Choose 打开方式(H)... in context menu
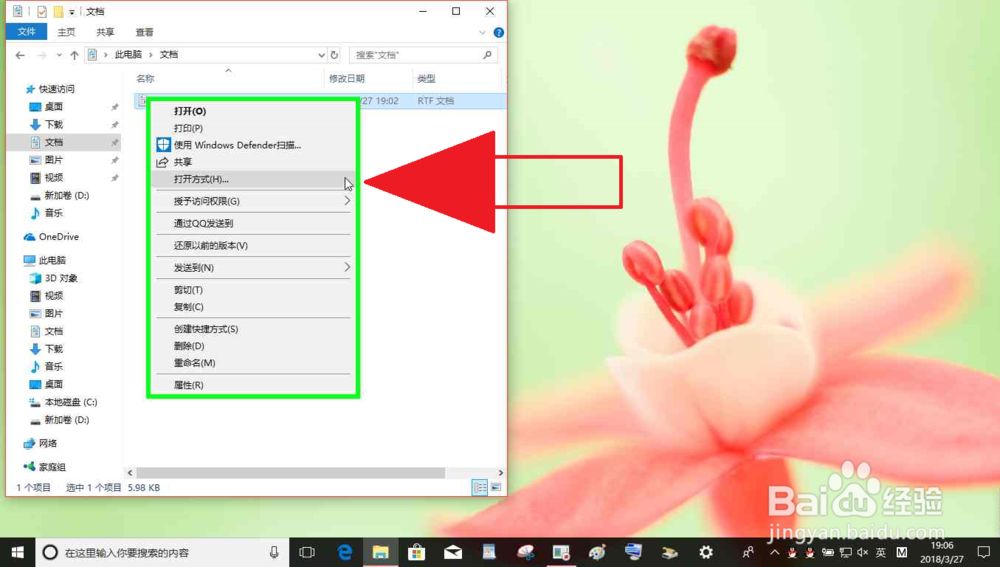 pyautogui.click(x=253, y=179)
